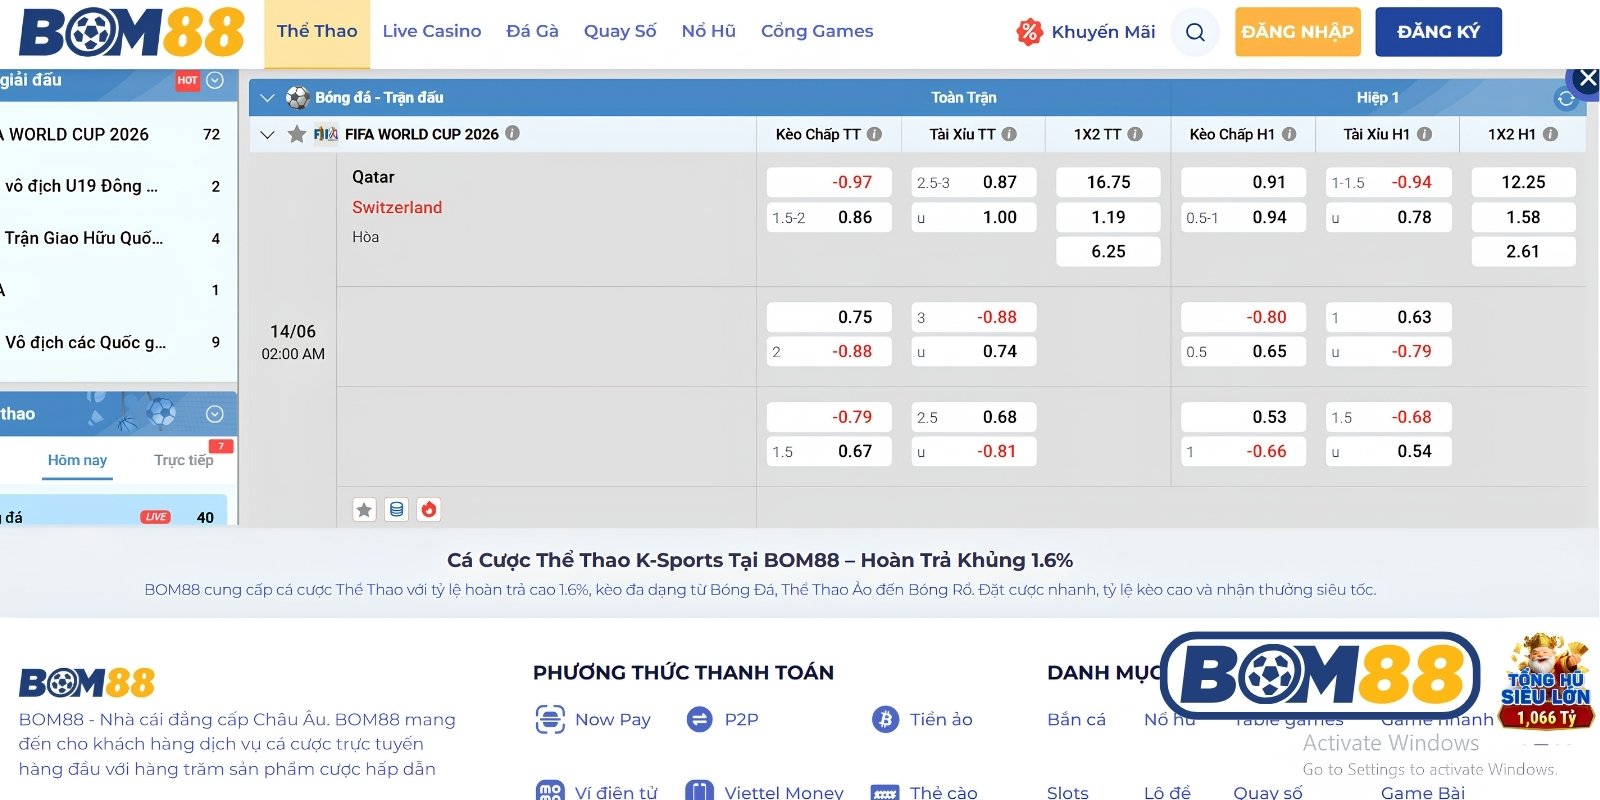Click info icon next to FIFA WORLD CUP 2026
Image resolution: width=1600 pixels, height=800 pixels.
click(x=512, y=133)
